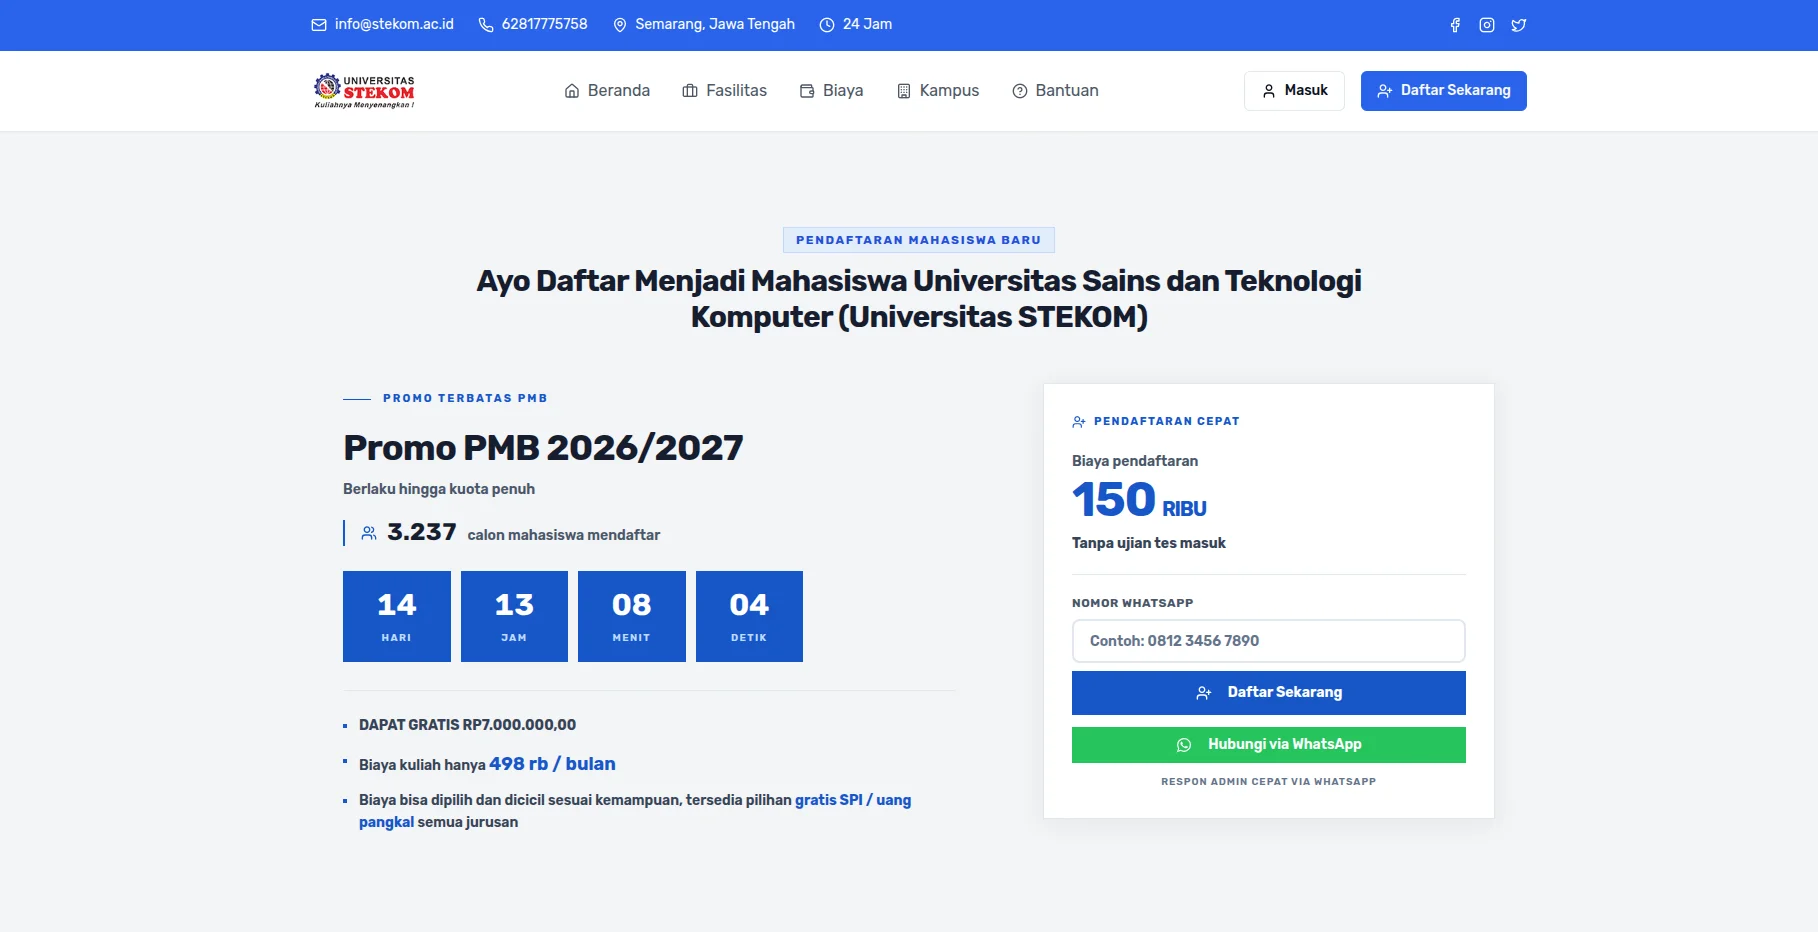
Task: Click 'Tanpa ujian tes masuk' text
Action: click(1148, 543)
